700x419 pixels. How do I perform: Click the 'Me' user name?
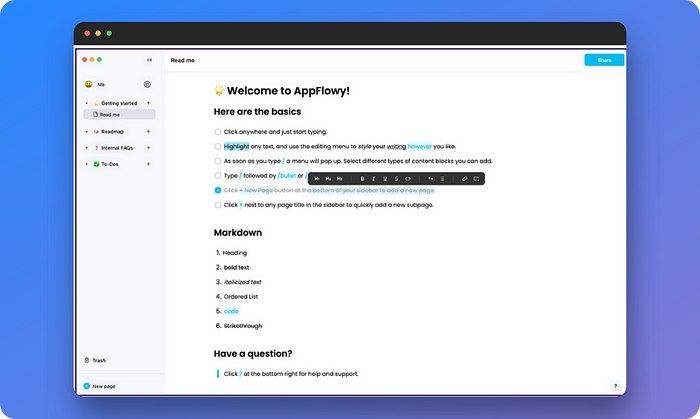tap(101, 84)
